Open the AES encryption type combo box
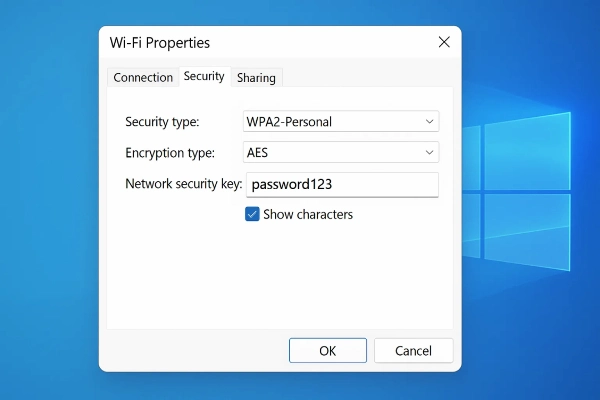 341,152
